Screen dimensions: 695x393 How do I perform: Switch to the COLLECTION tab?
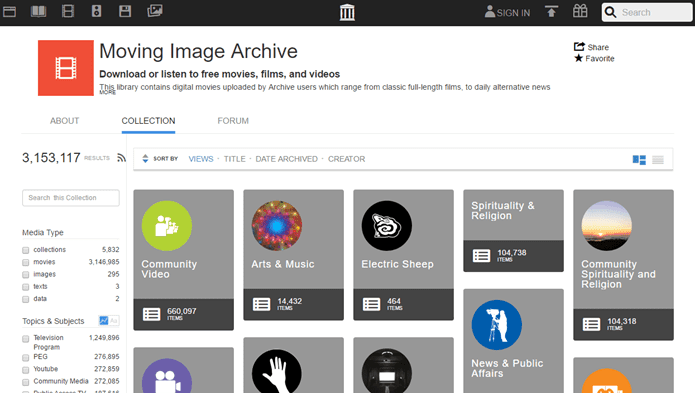pyautogui.click(x=148, y=121)
